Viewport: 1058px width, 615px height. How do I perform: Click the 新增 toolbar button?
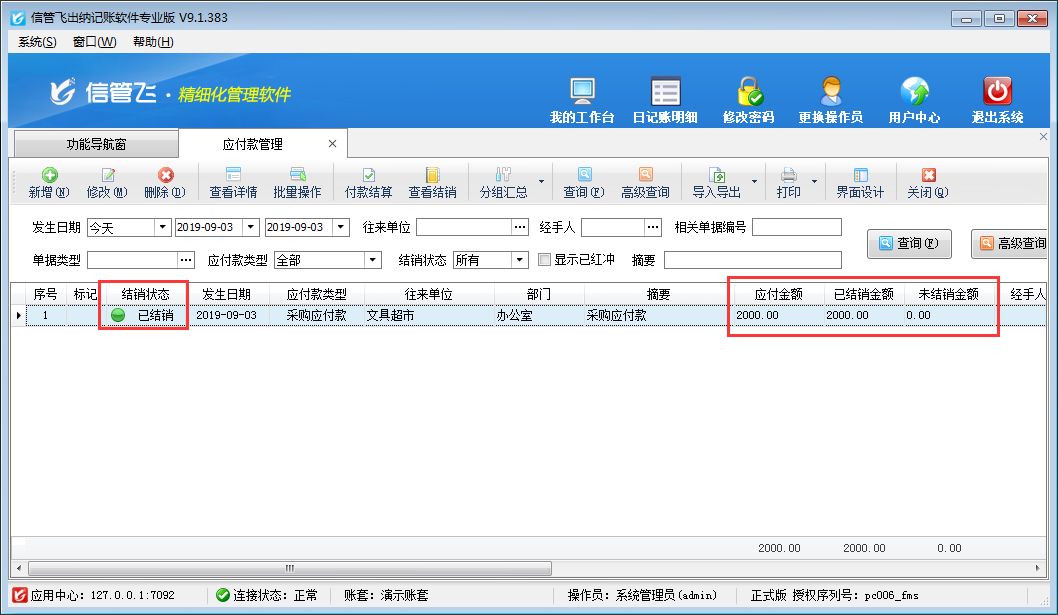click(48, 182)
